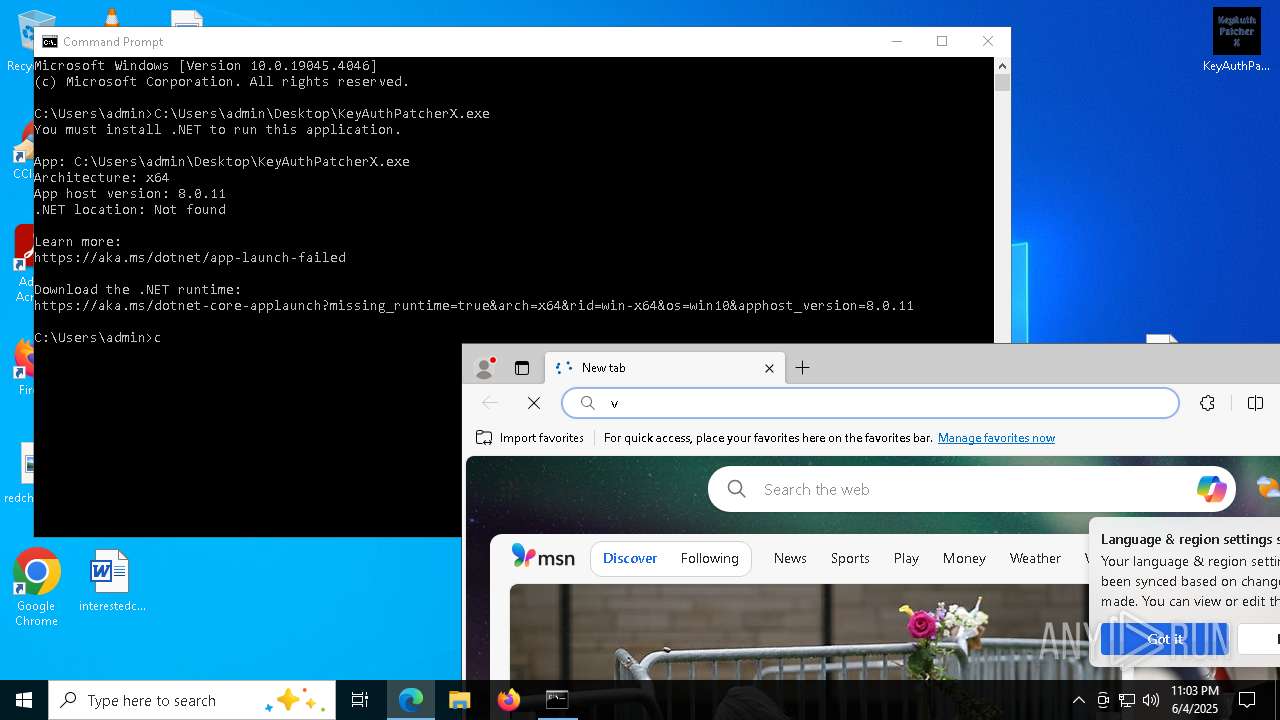Select interestedc Word document on desktop
This screenshot has width=1280, height=720.
pyautogui.click(x=112, y=581)
